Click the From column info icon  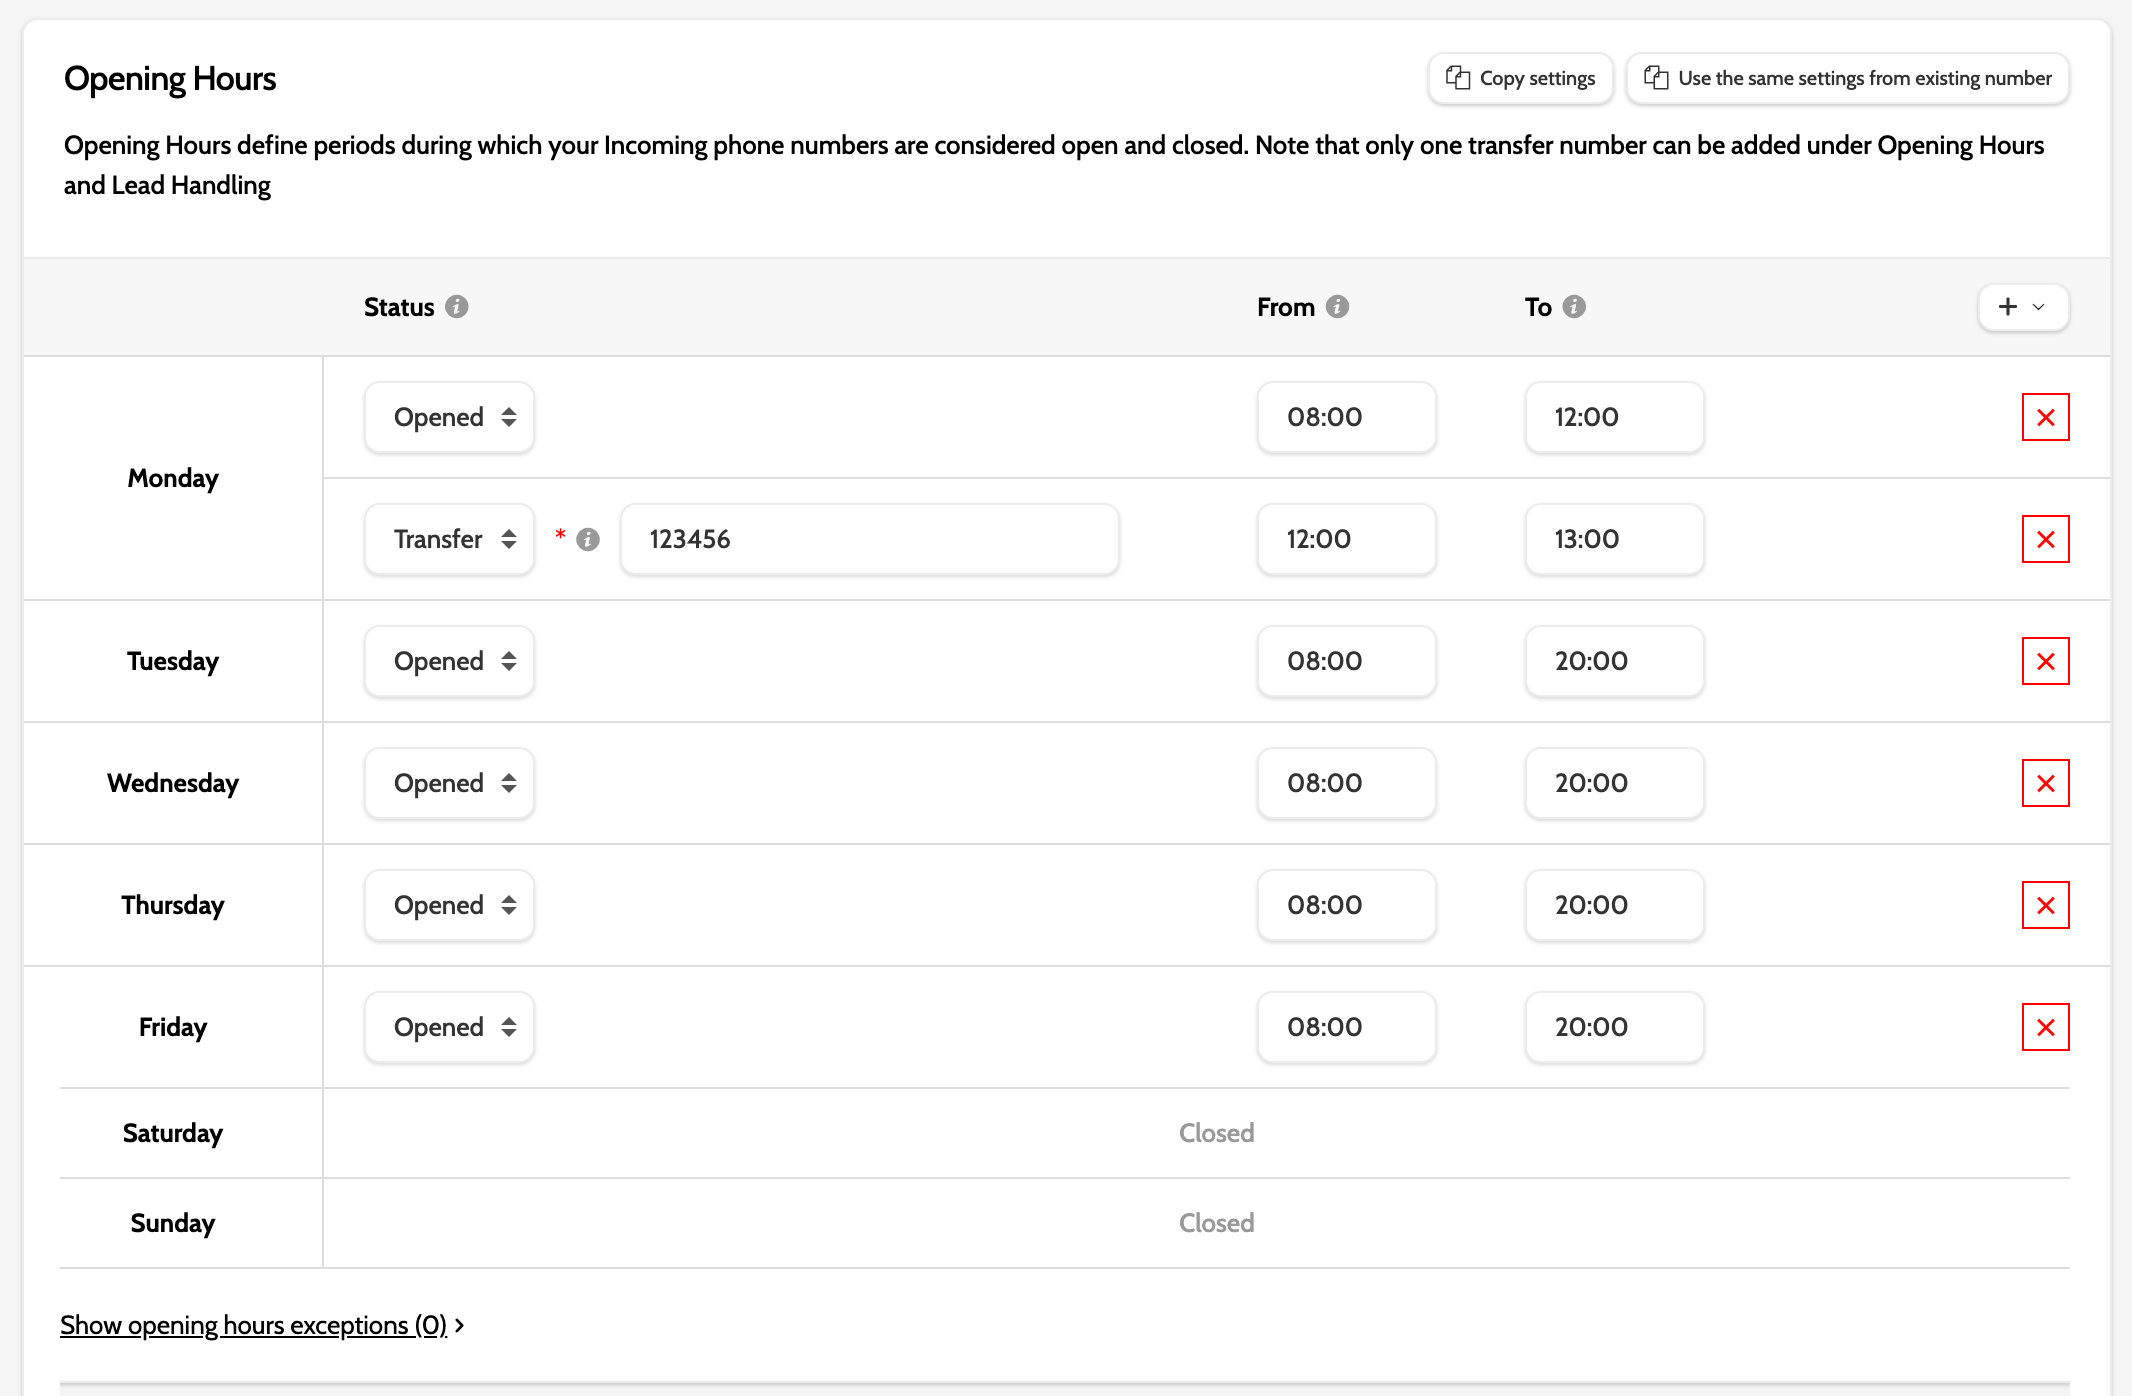pos(1337,307)
